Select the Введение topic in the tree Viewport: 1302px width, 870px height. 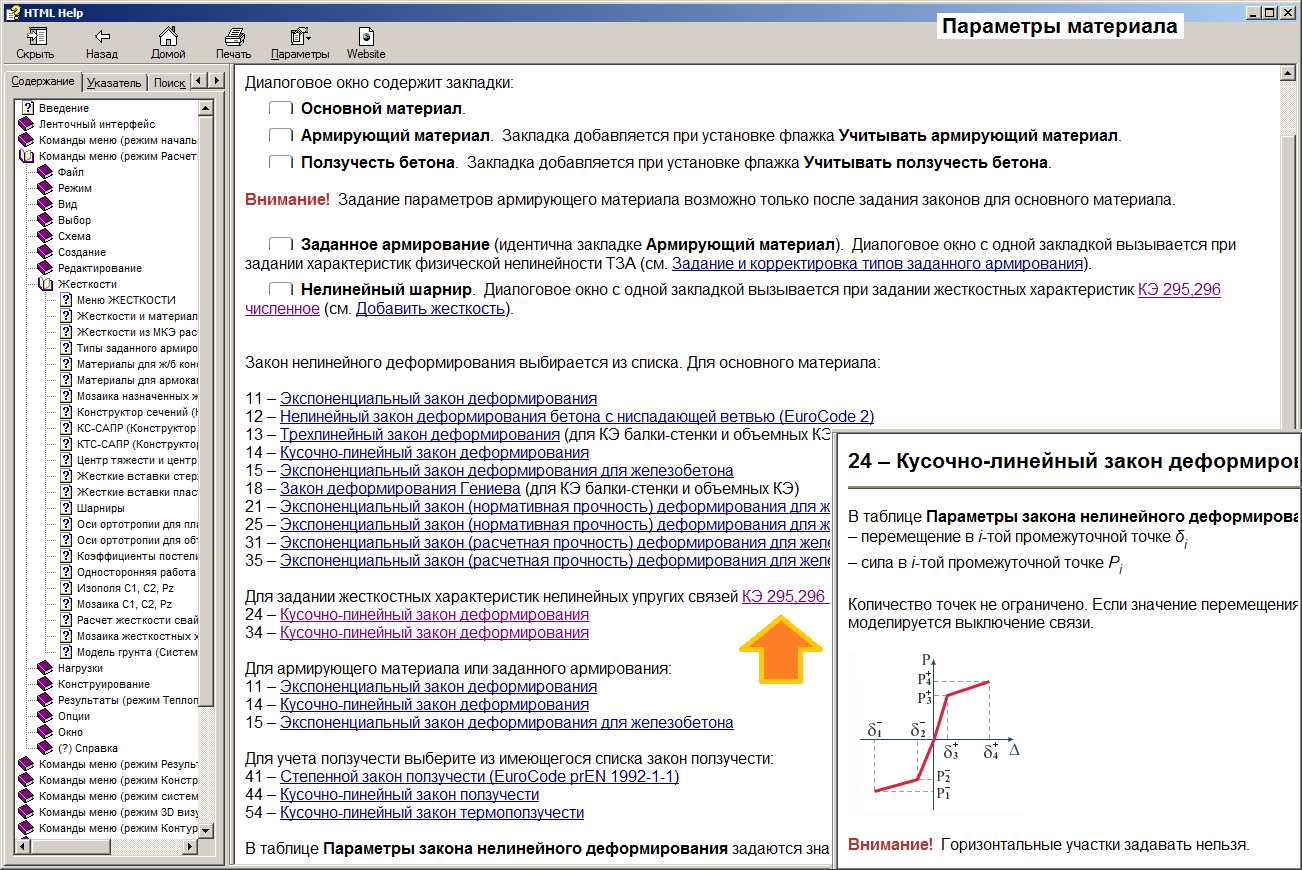[64, 108]
